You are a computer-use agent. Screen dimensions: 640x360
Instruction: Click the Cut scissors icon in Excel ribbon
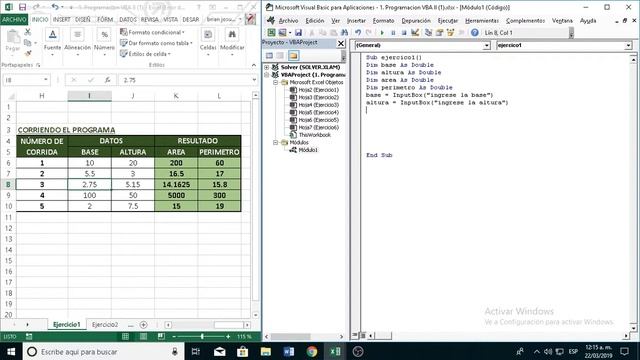click(x=28, y=32)
